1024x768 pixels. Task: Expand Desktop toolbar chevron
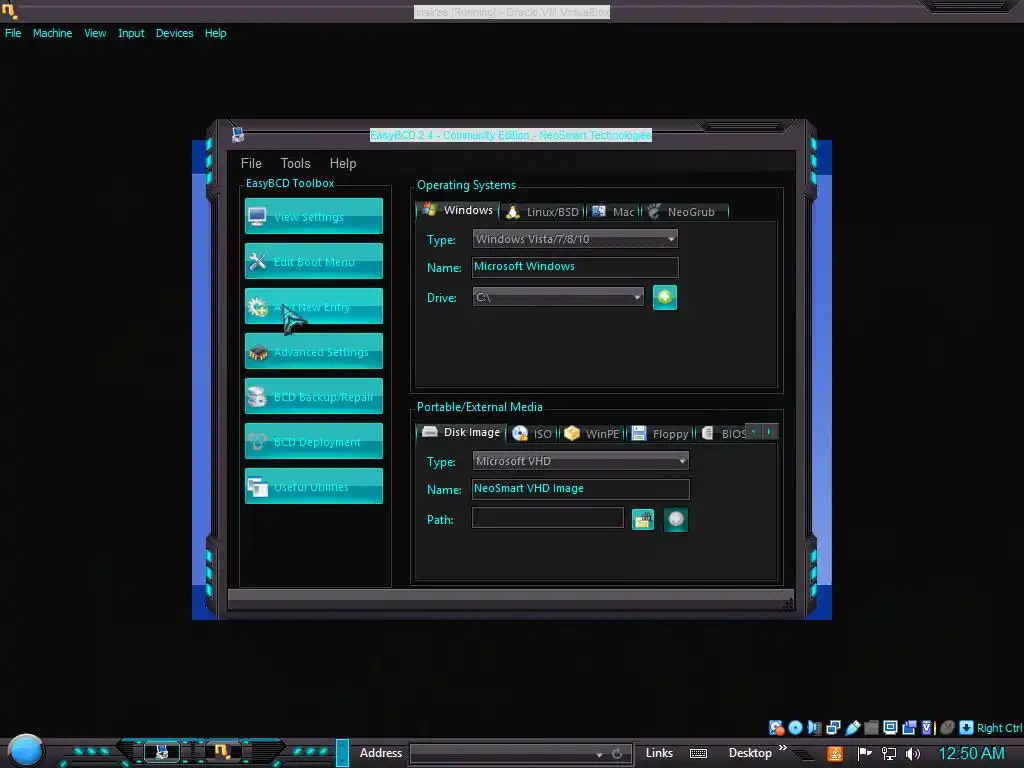(782, 748)
